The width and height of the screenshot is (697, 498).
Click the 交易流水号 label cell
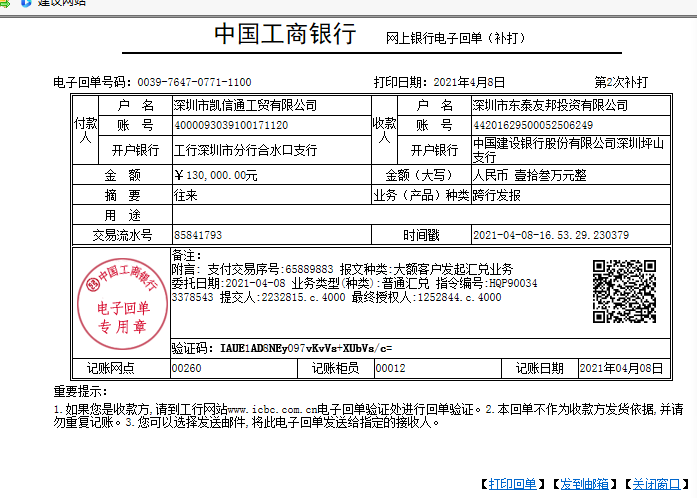tap(122, 235)
